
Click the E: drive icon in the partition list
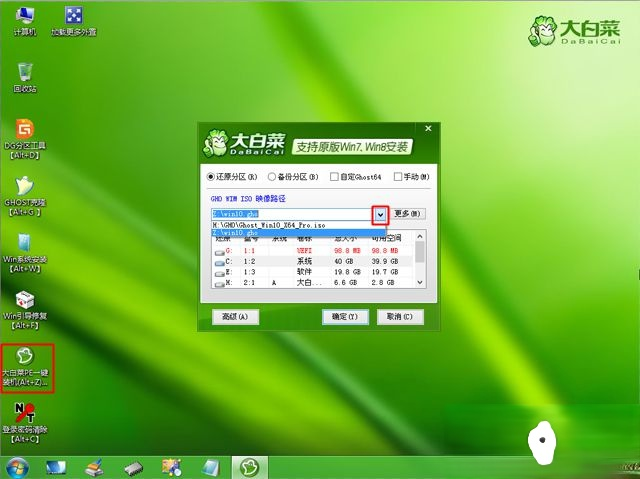point(220,273)
